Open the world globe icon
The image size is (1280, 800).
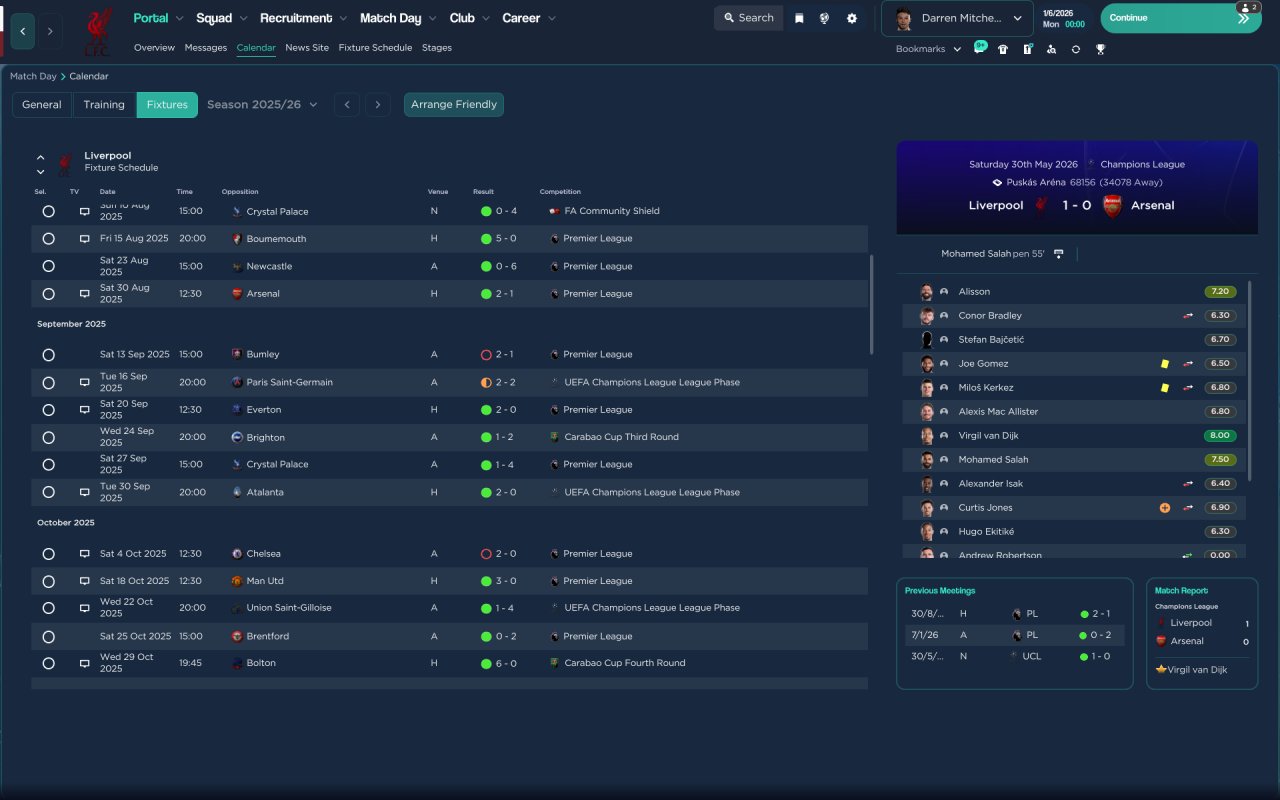click(x=824, y=18)
